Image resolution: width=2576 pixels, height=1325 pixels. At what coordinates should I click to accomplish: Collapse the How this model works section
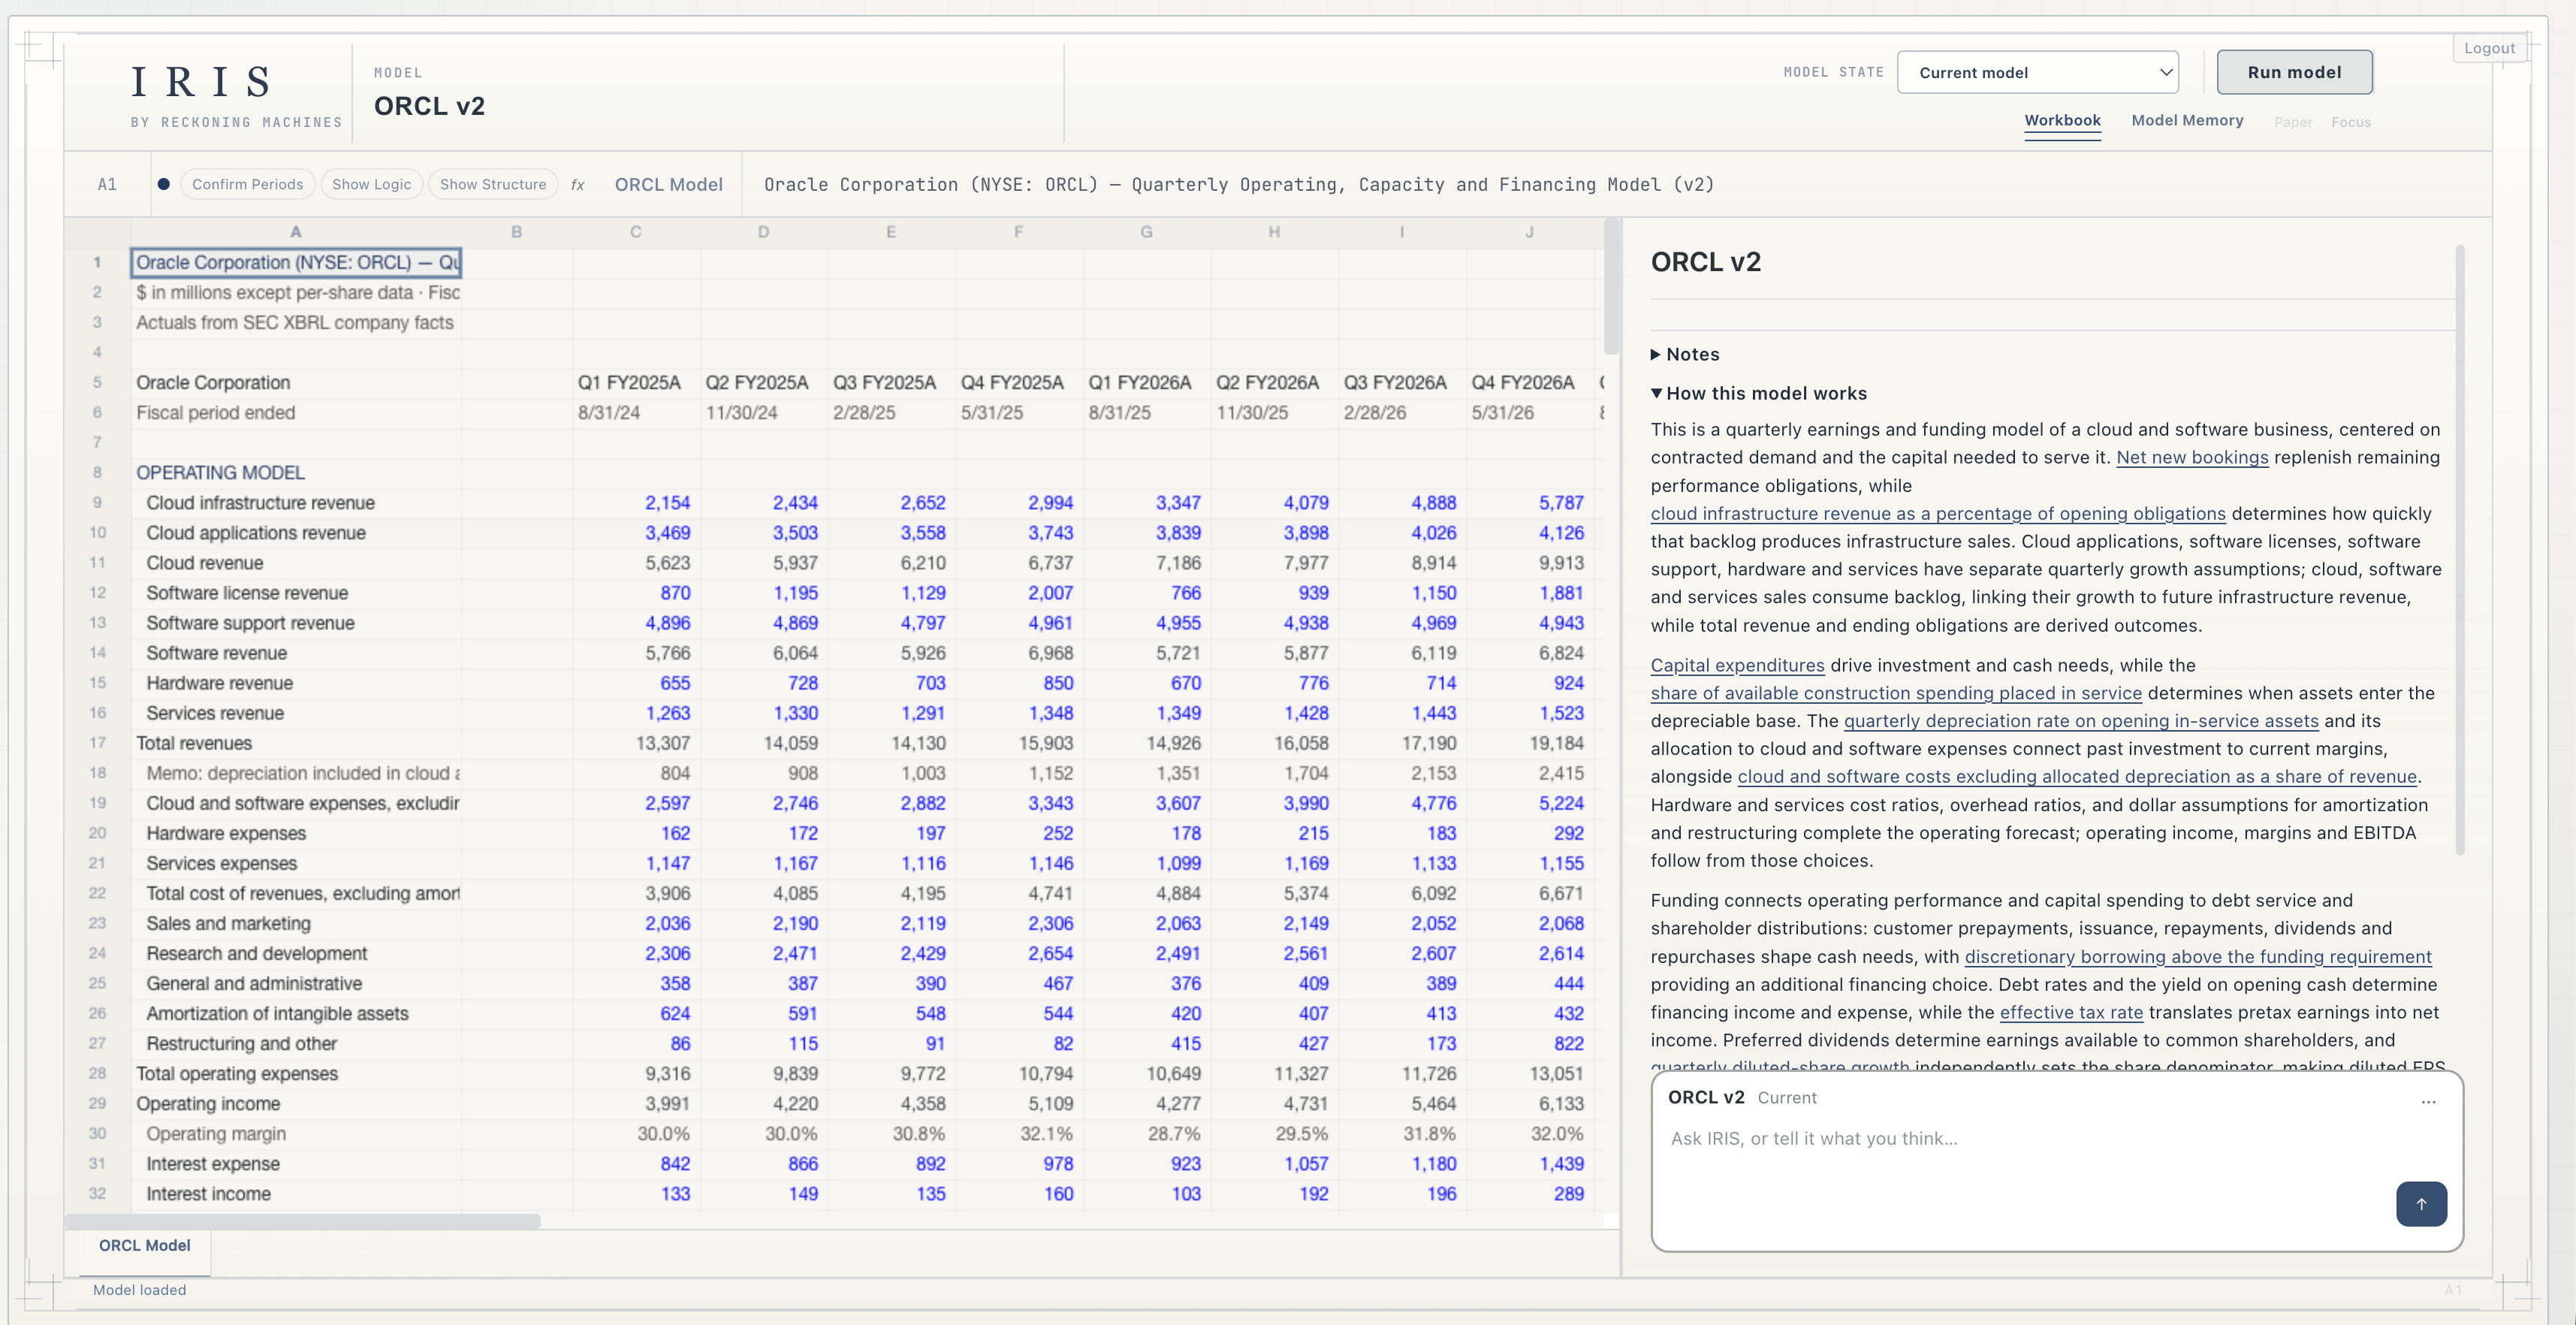1758,393
